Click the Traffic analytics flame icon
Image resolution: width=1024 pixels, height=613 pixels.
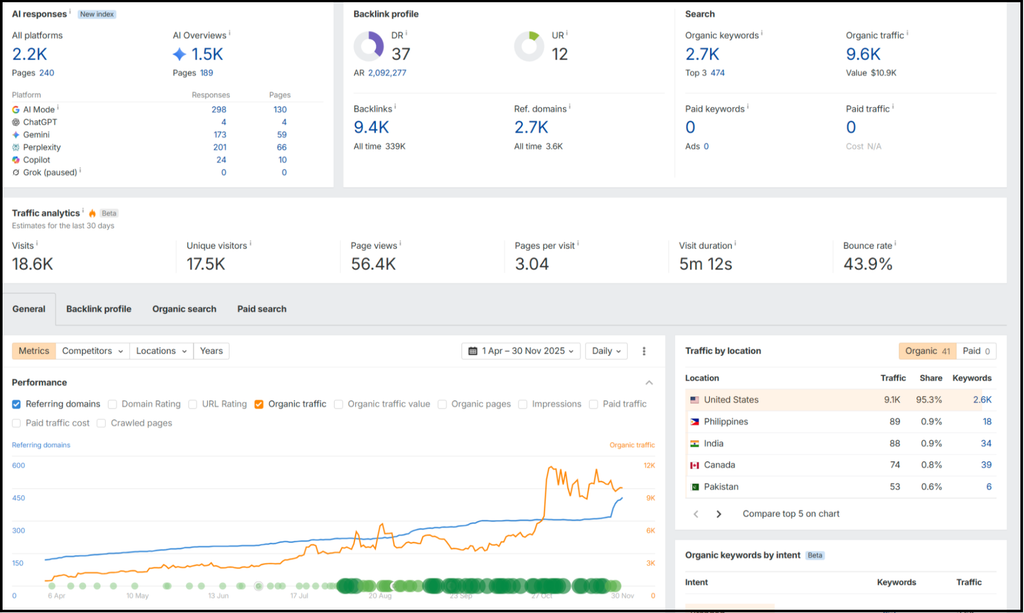pyautogui.click(x=92, y=213)
